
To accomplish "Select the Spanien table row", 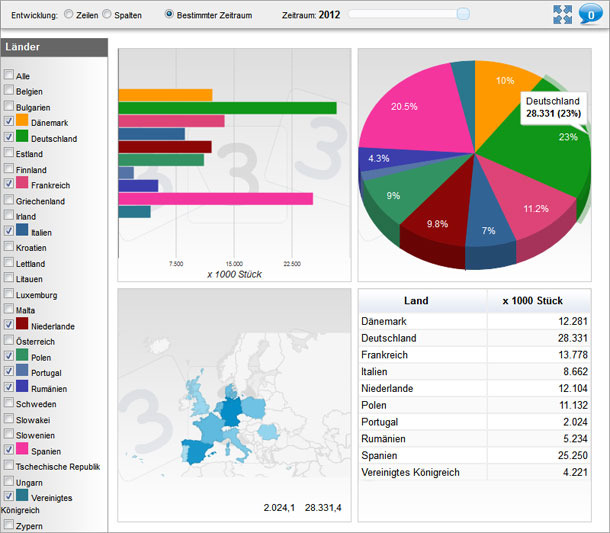I will (475, 456).
